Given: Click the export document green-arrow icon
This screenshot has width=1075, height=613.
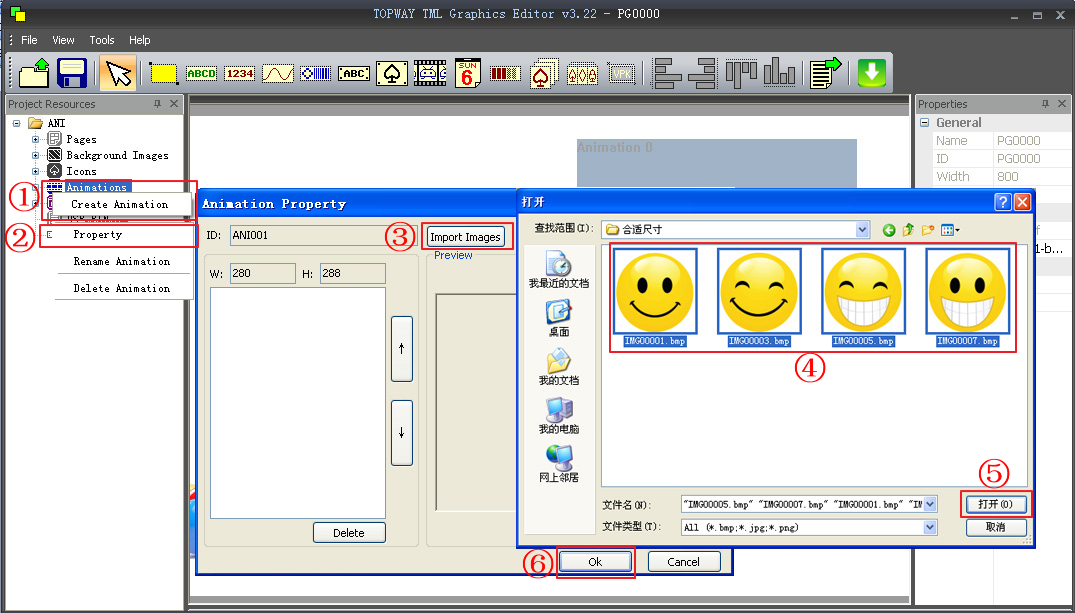Looking at the screenshot, I should pyautogui.click(x=825, y=73).
